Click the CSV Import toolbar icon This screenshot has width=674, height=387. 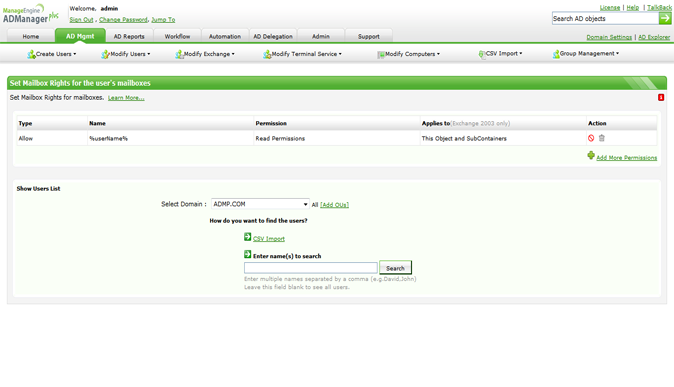click(x=481, y=54)
